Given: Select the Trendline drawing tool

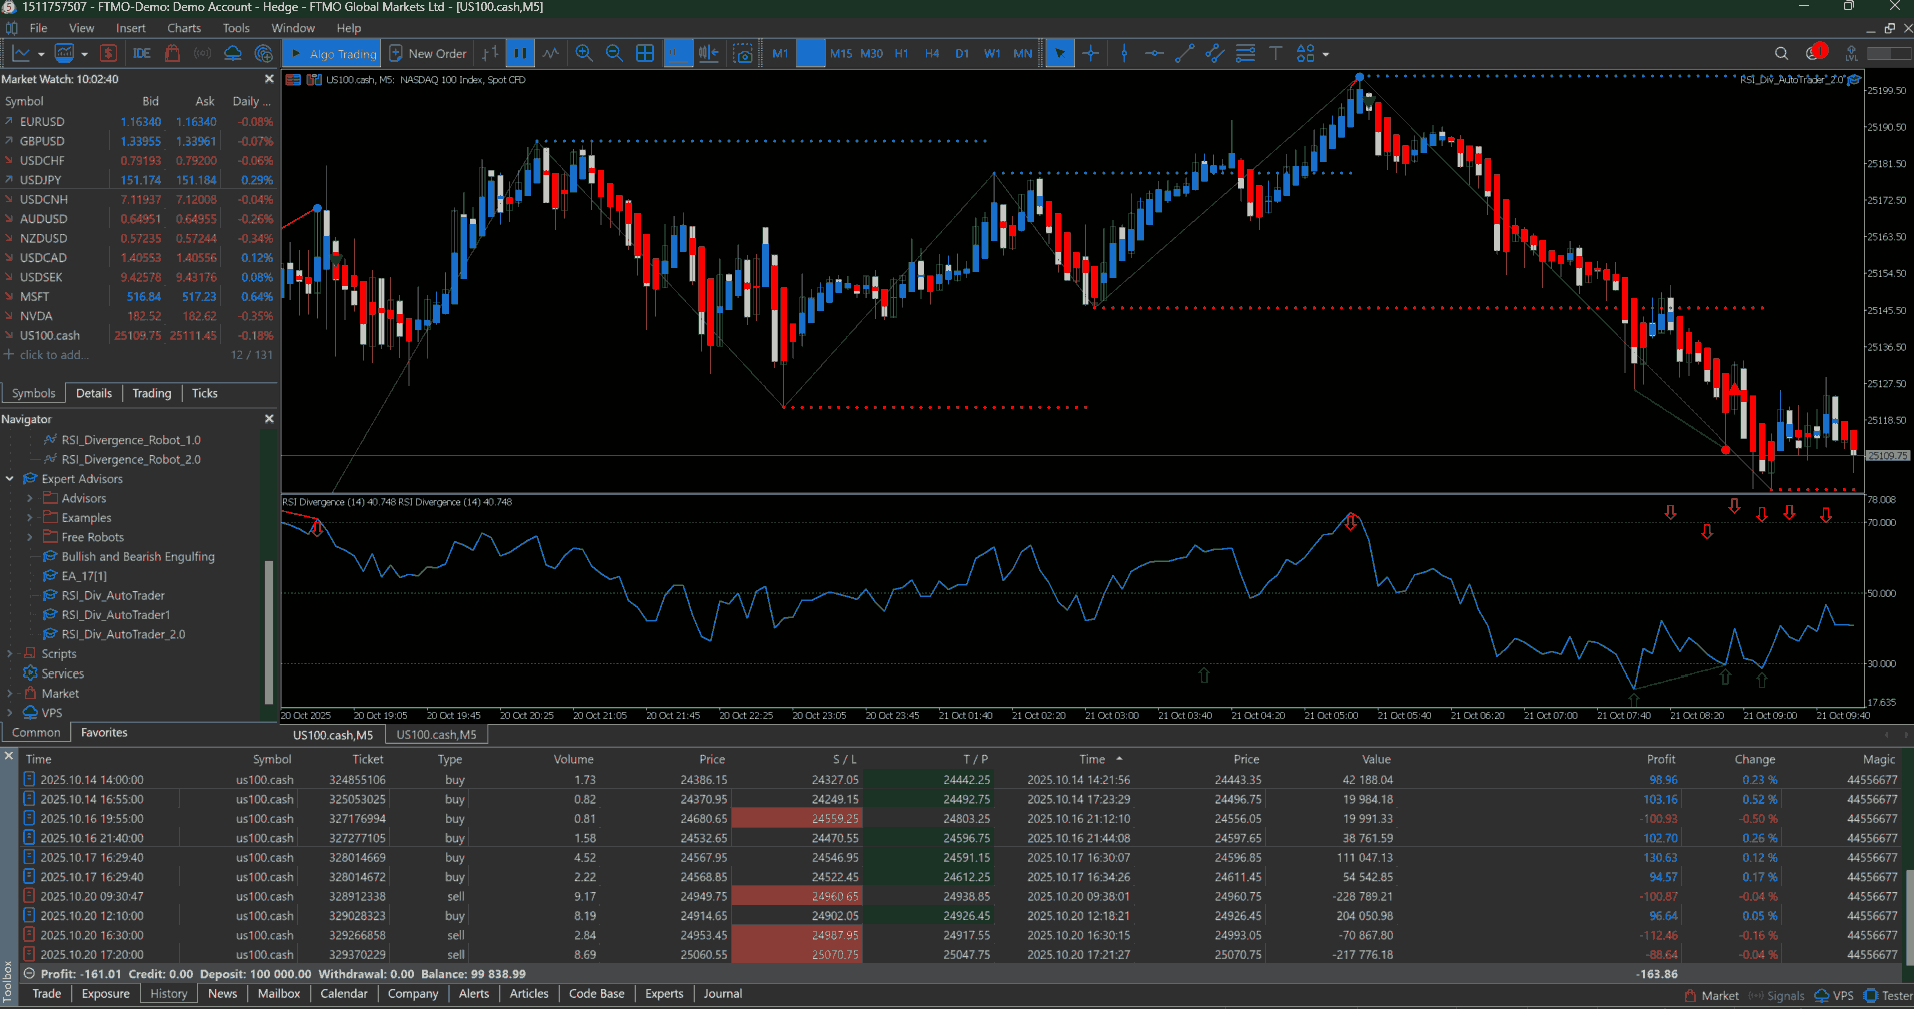Looking at the screenshot, I should pos(1185,53).
